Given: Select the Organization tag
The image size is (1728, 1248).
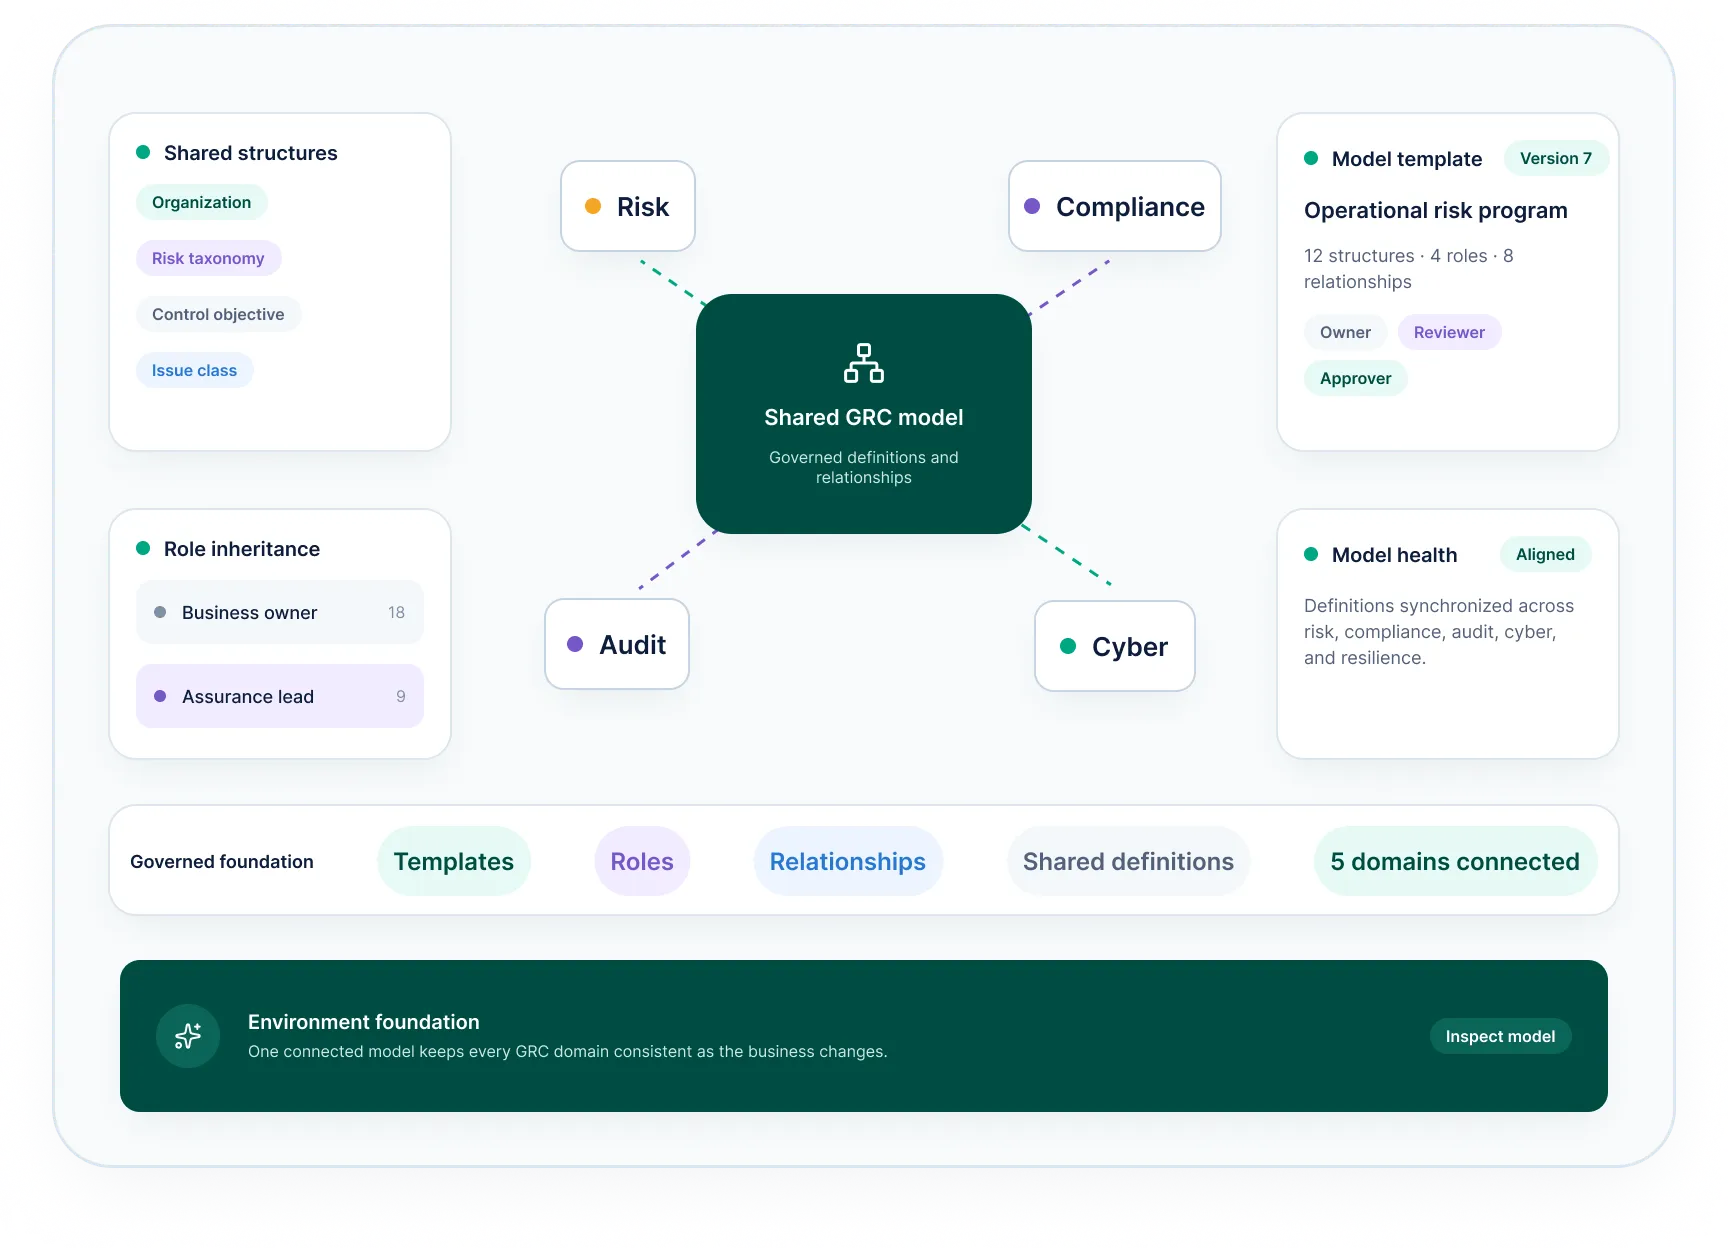Looking at the screenshot, I should pos(201,202).
